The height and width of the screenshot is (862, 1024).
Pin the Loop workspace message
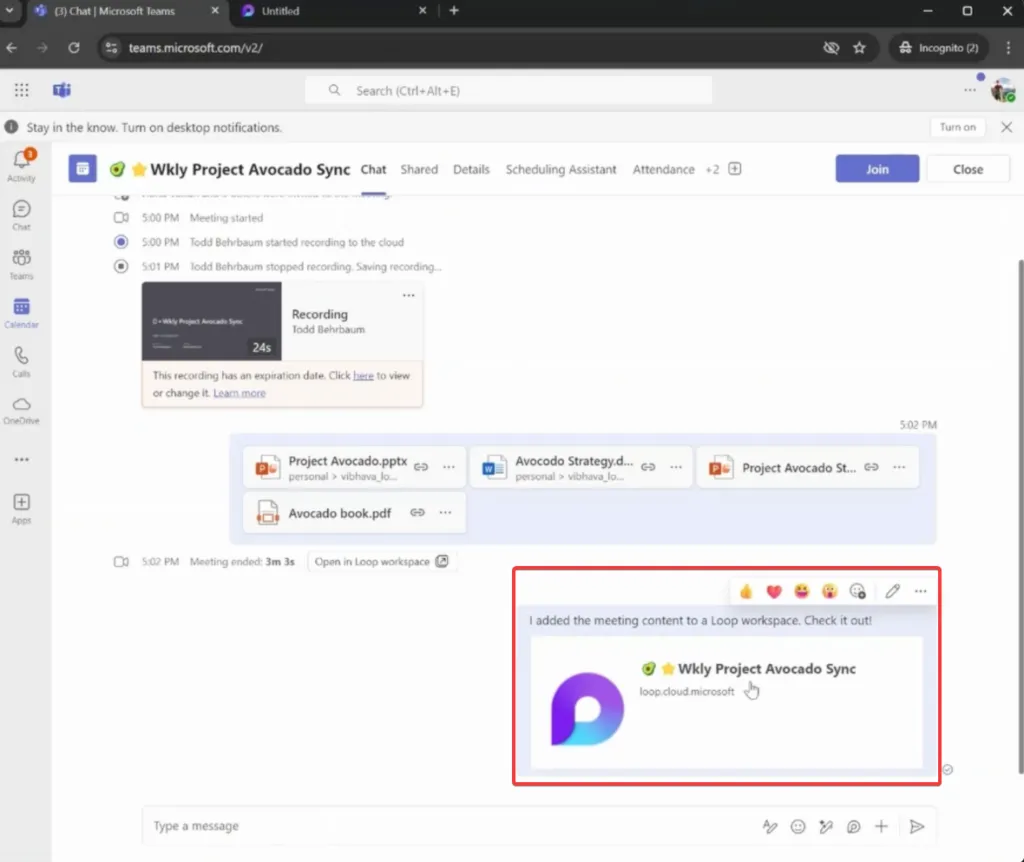pos(892,591)
